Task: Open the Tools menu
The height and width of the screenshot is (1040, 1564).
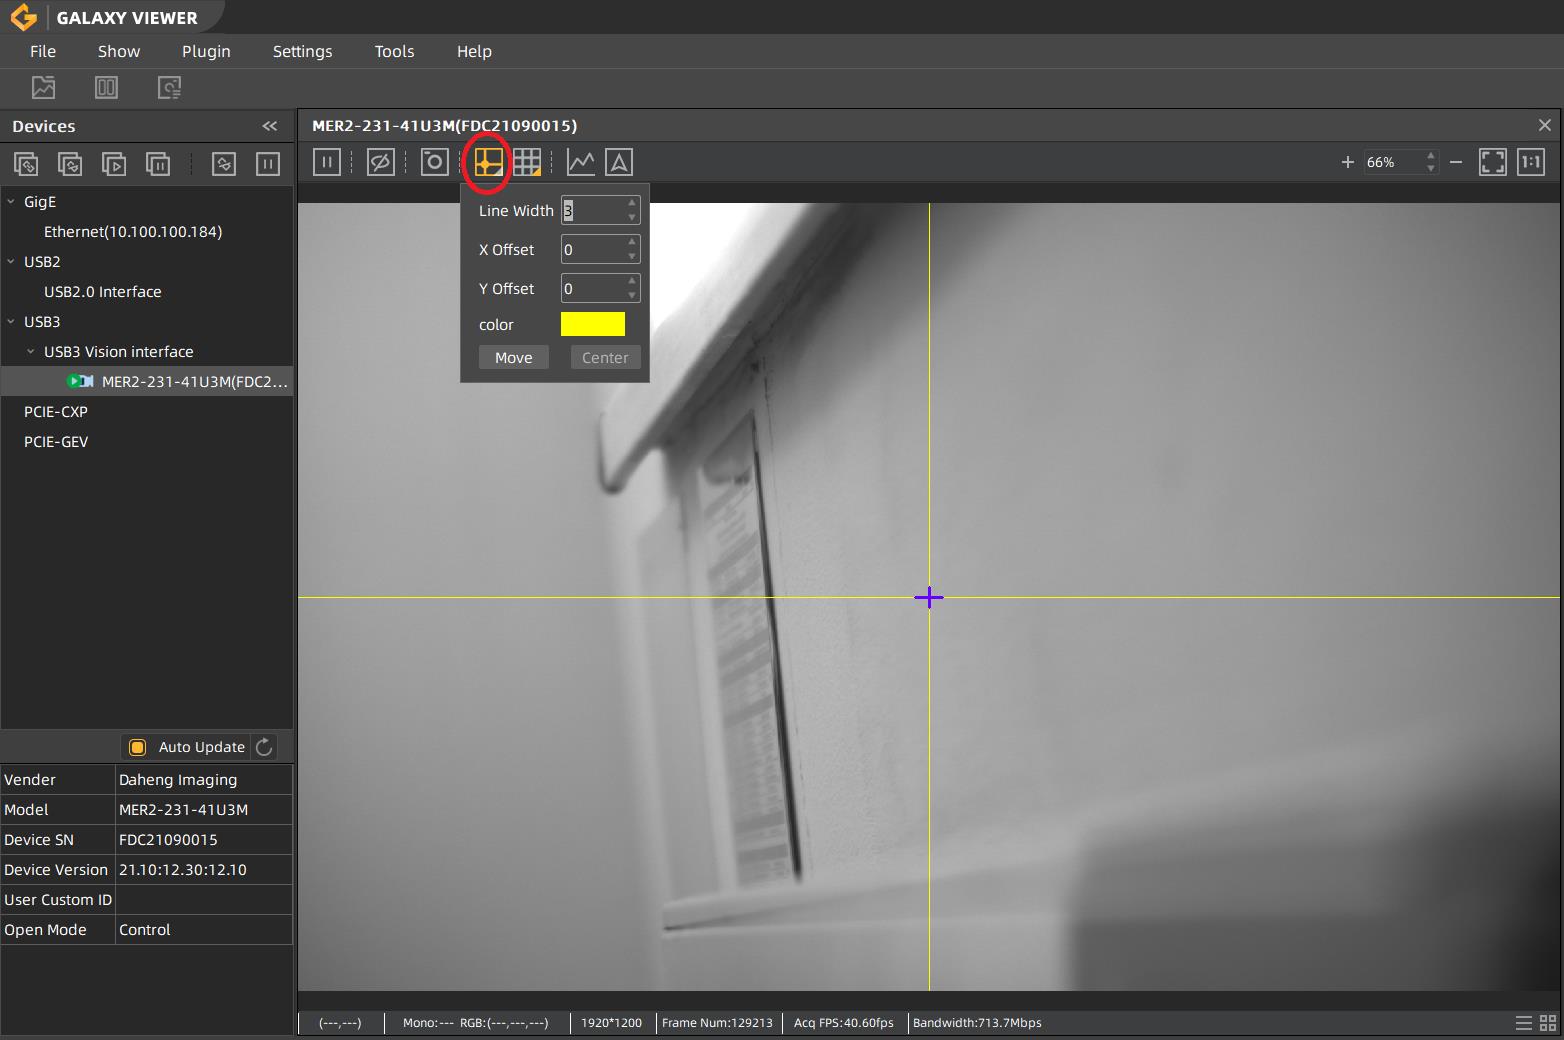Action: pos(394,51)
